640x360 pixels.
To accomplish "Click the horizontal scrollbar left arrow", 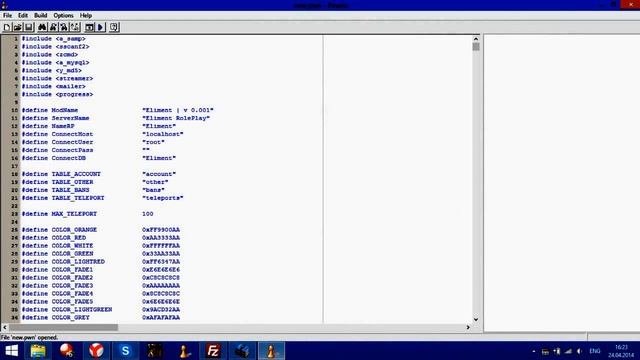I will pyautogui.click(x=5, y=327).
